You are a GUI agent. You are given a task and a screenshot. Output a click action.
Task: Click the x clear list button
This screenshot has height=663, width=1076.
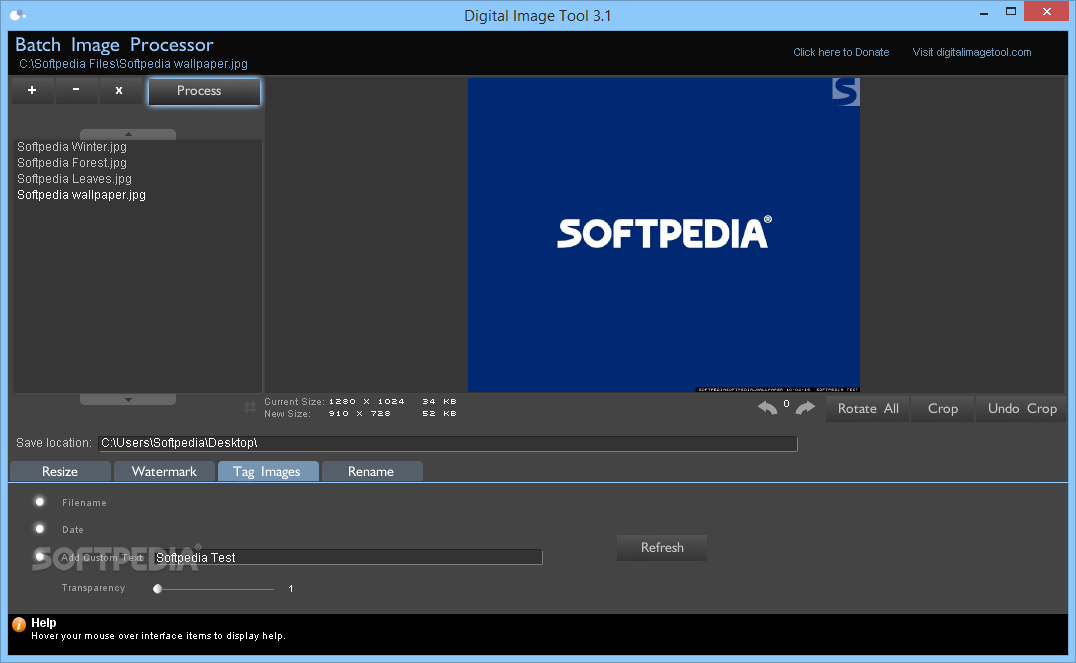[119, 91]
